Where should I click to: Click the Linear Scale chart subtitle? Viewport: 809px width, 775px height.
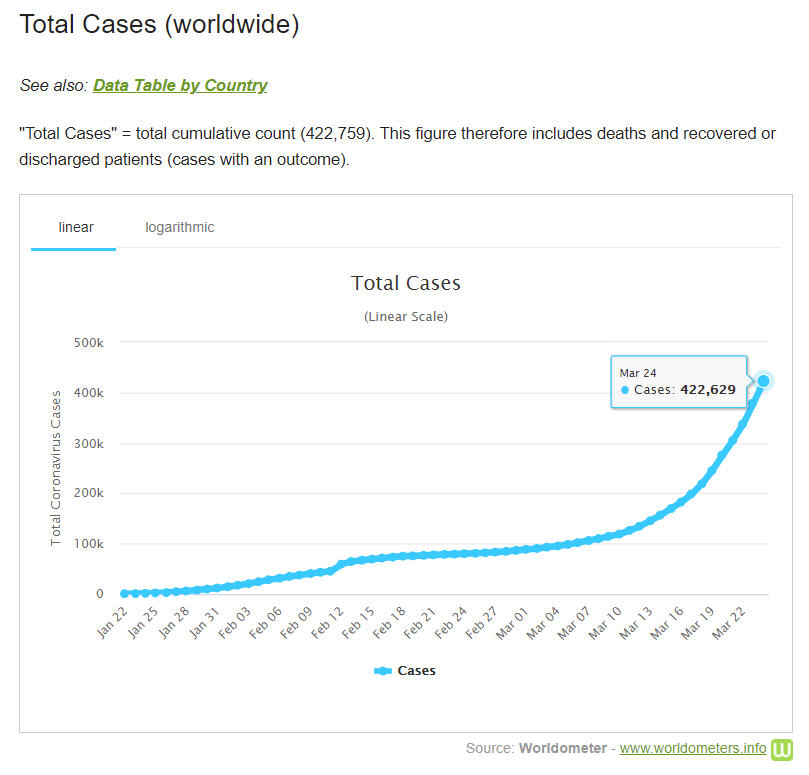(405, 317)
